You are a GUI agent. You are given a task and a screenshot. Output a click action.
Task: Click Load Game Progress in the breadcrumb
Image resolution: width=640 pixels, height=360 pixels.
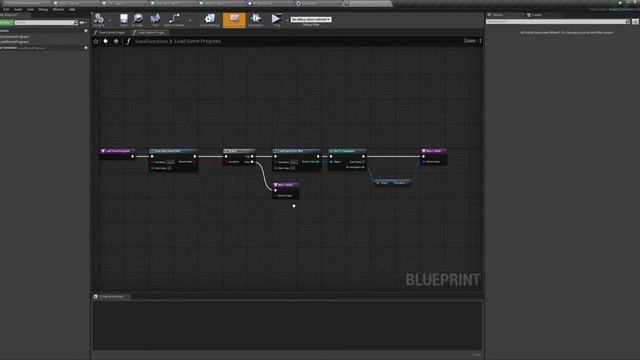point(198,41)
